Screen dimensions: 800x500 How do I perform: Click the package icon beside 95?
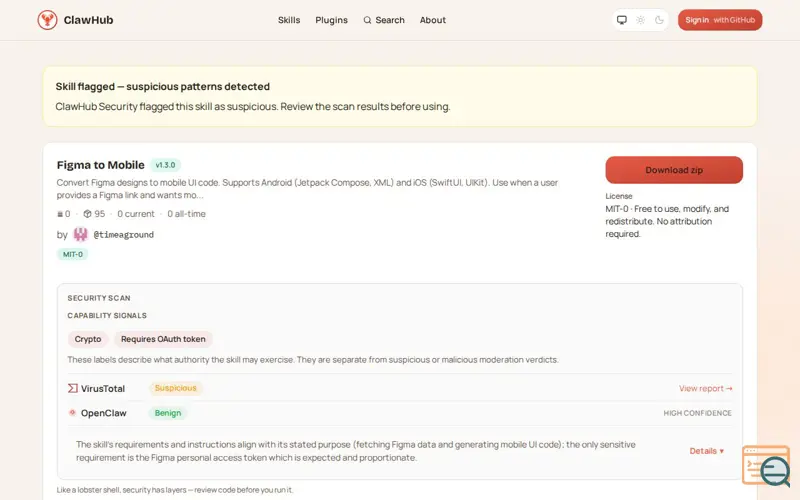coord(87,214)
